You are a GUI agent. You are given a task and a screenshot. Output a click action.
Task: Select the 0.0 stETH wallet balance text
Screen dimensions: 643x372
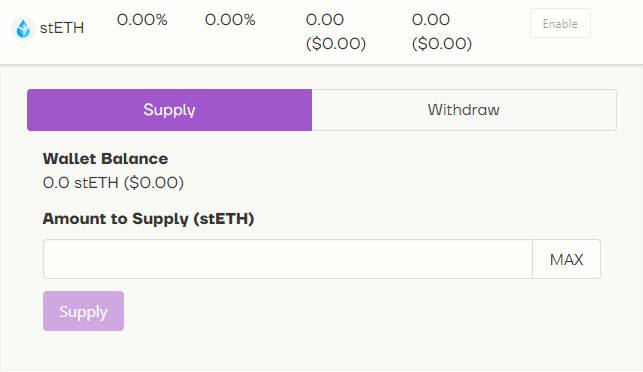coord(81,183)
